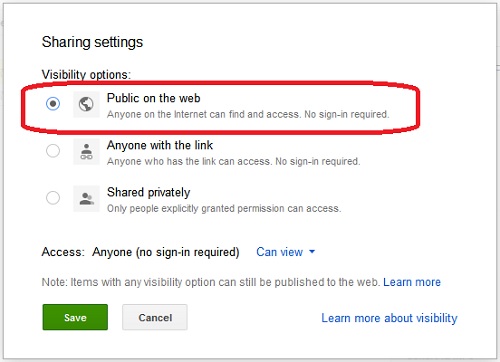Viewport: 500px width, 362px height.
Task: Click the Public on the web option label
Action: coord(154,98)
